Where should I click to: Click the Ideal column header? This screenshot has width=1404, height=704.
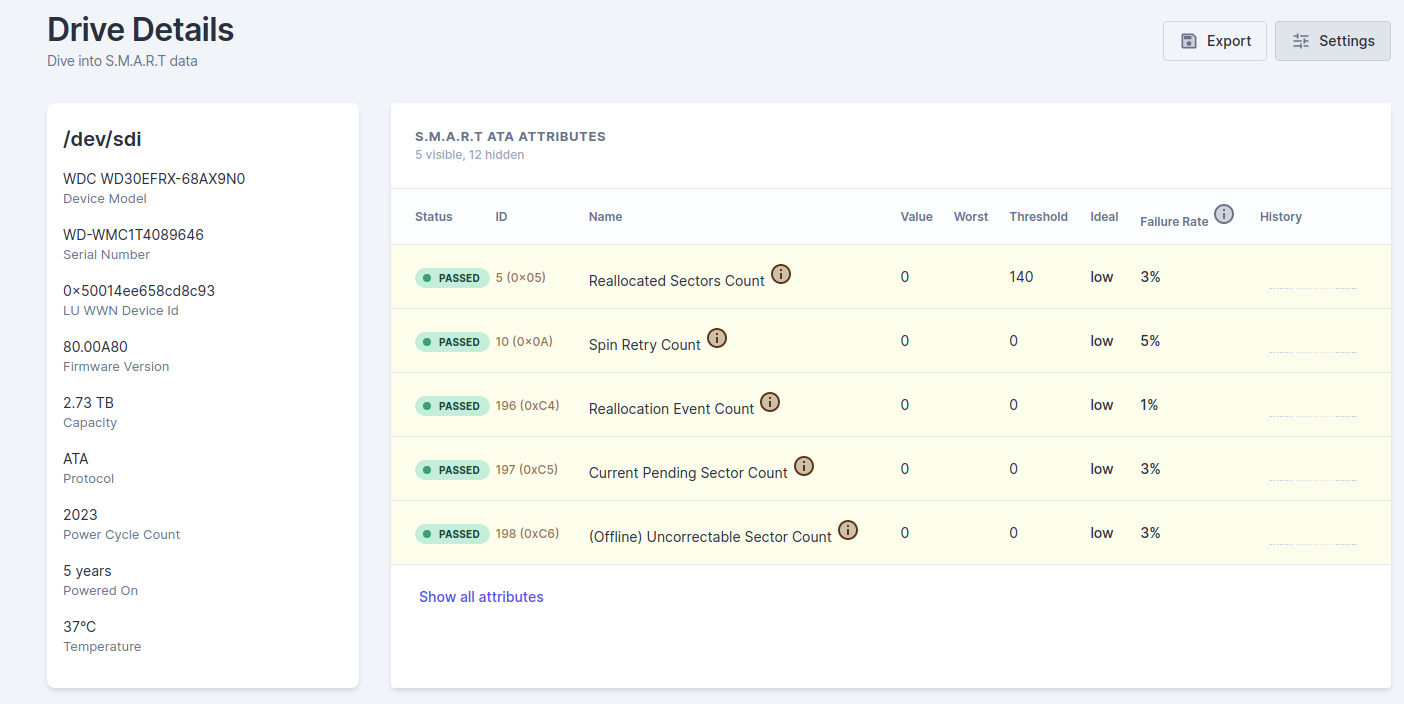(1104, 217)
